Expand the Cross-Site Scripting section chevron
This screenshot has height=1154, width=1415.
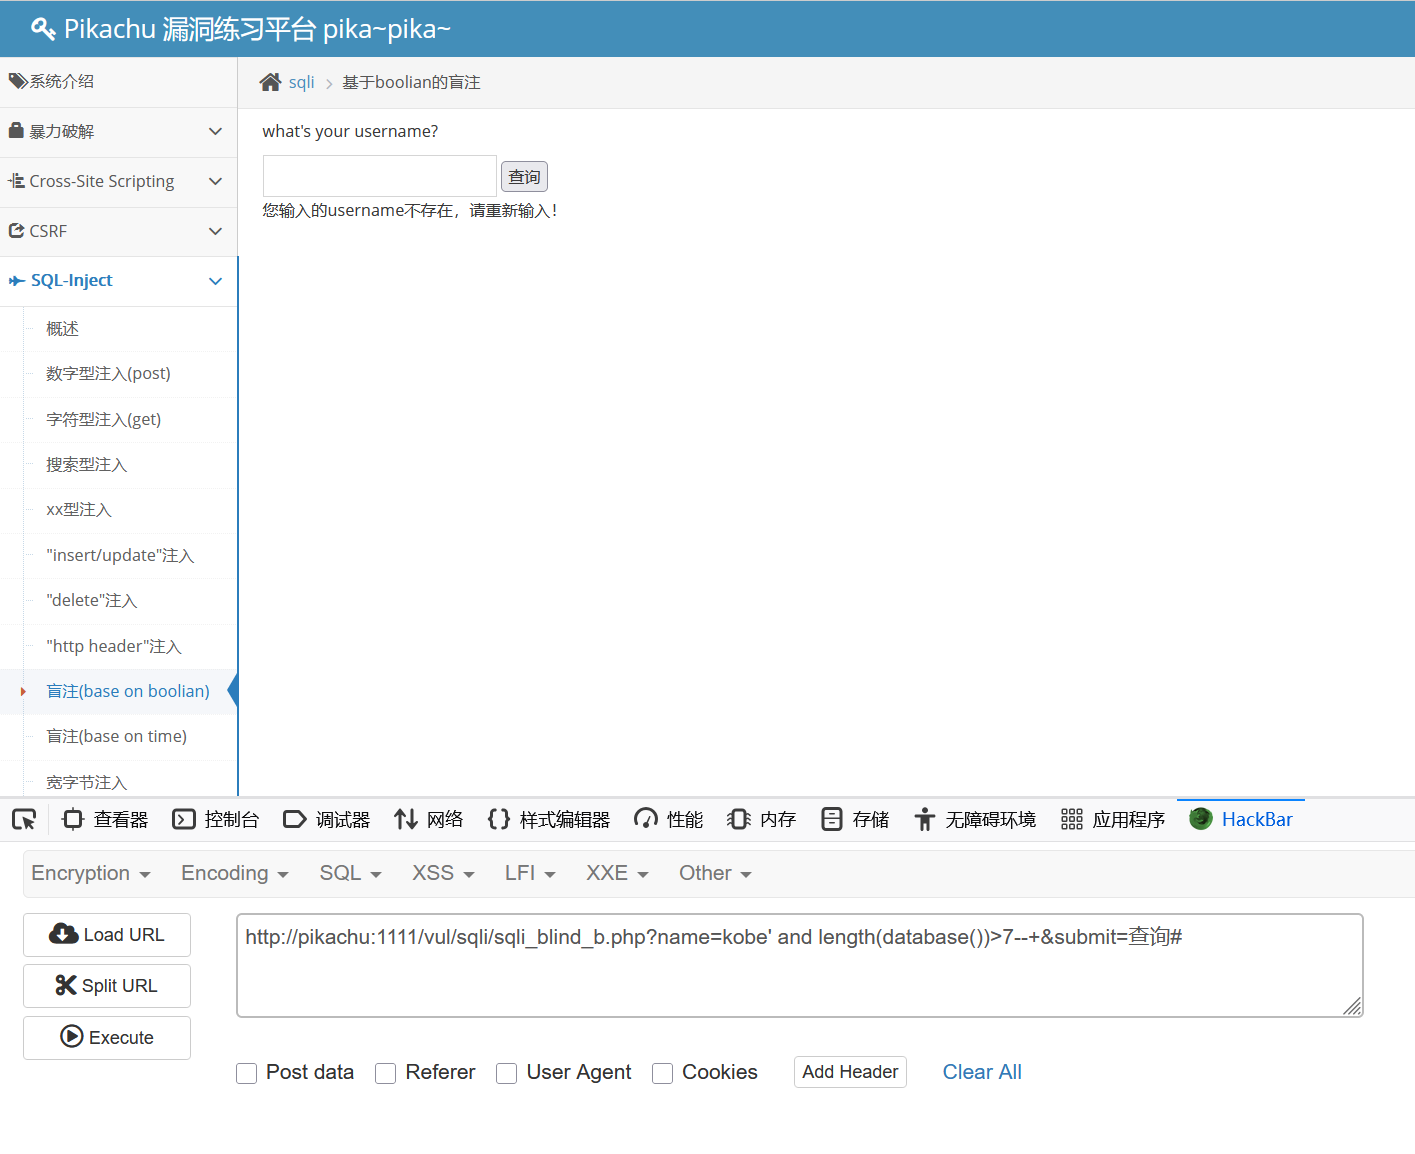(215, 181)
